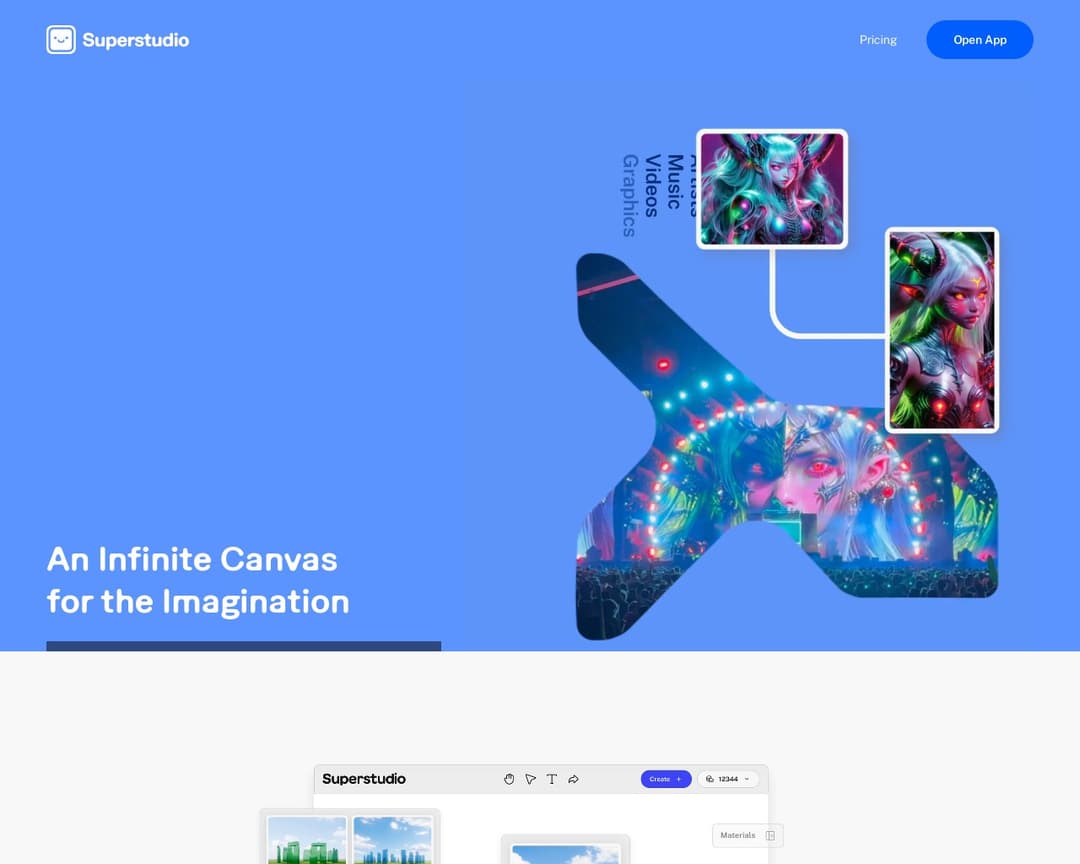
Task: Click the credits coin icon beside 12344
Action: [709, 779]
